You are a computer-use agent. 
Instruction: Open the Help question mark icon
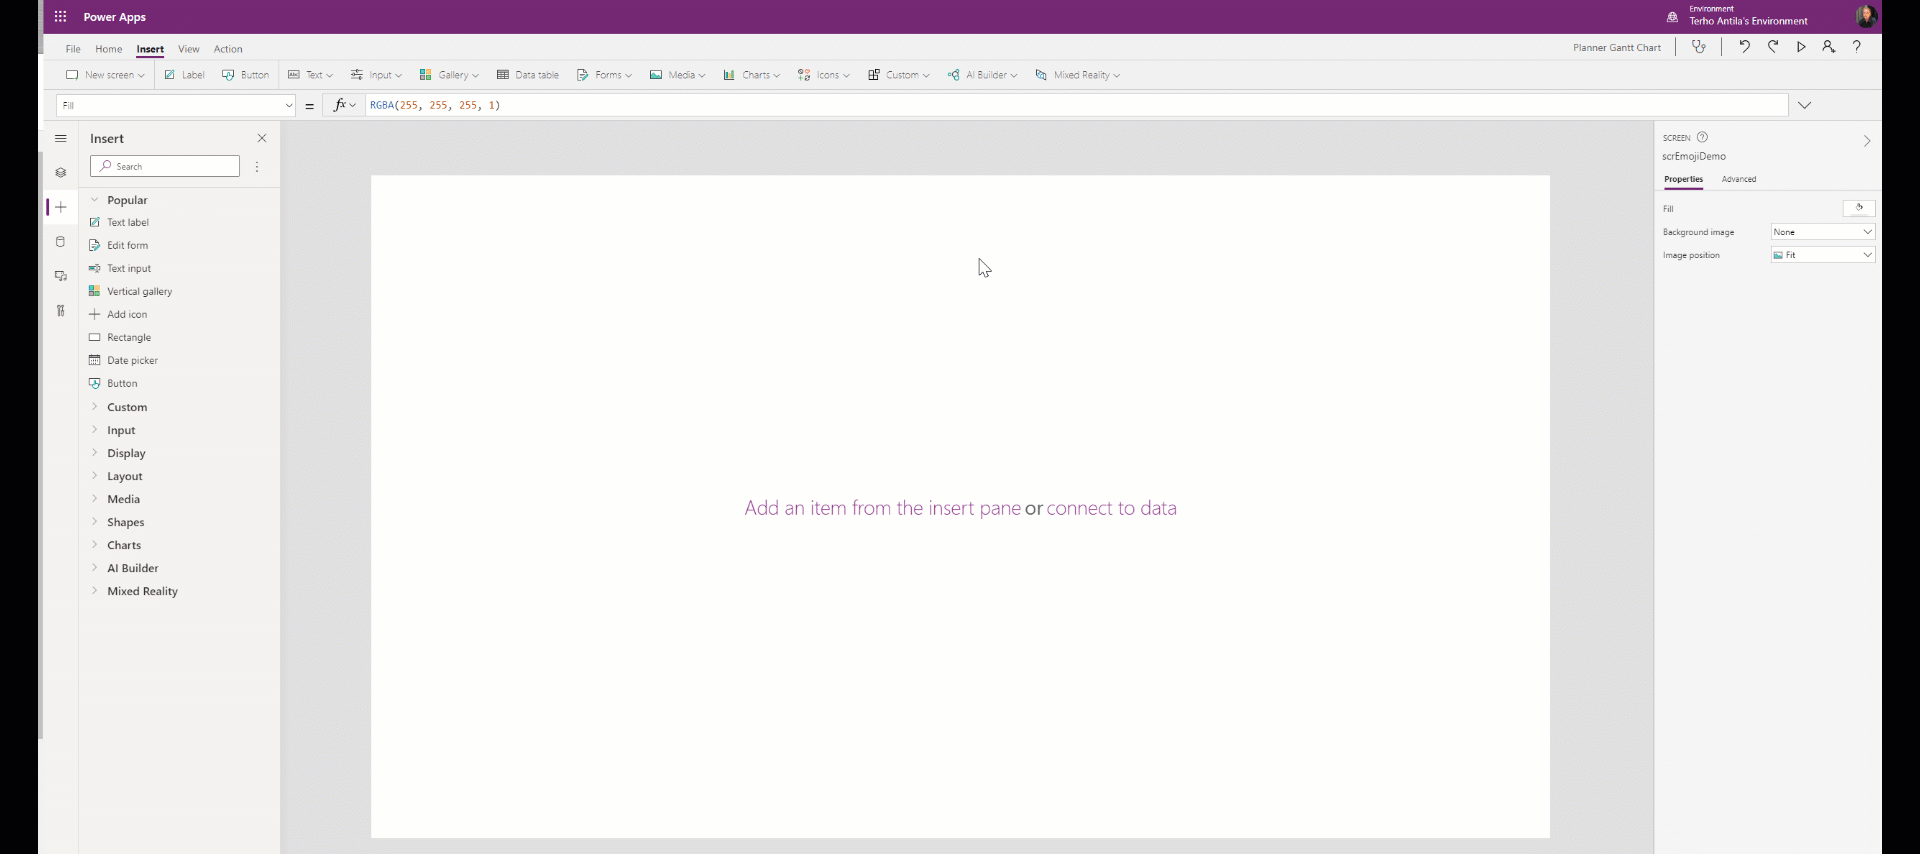point(1857,47)
